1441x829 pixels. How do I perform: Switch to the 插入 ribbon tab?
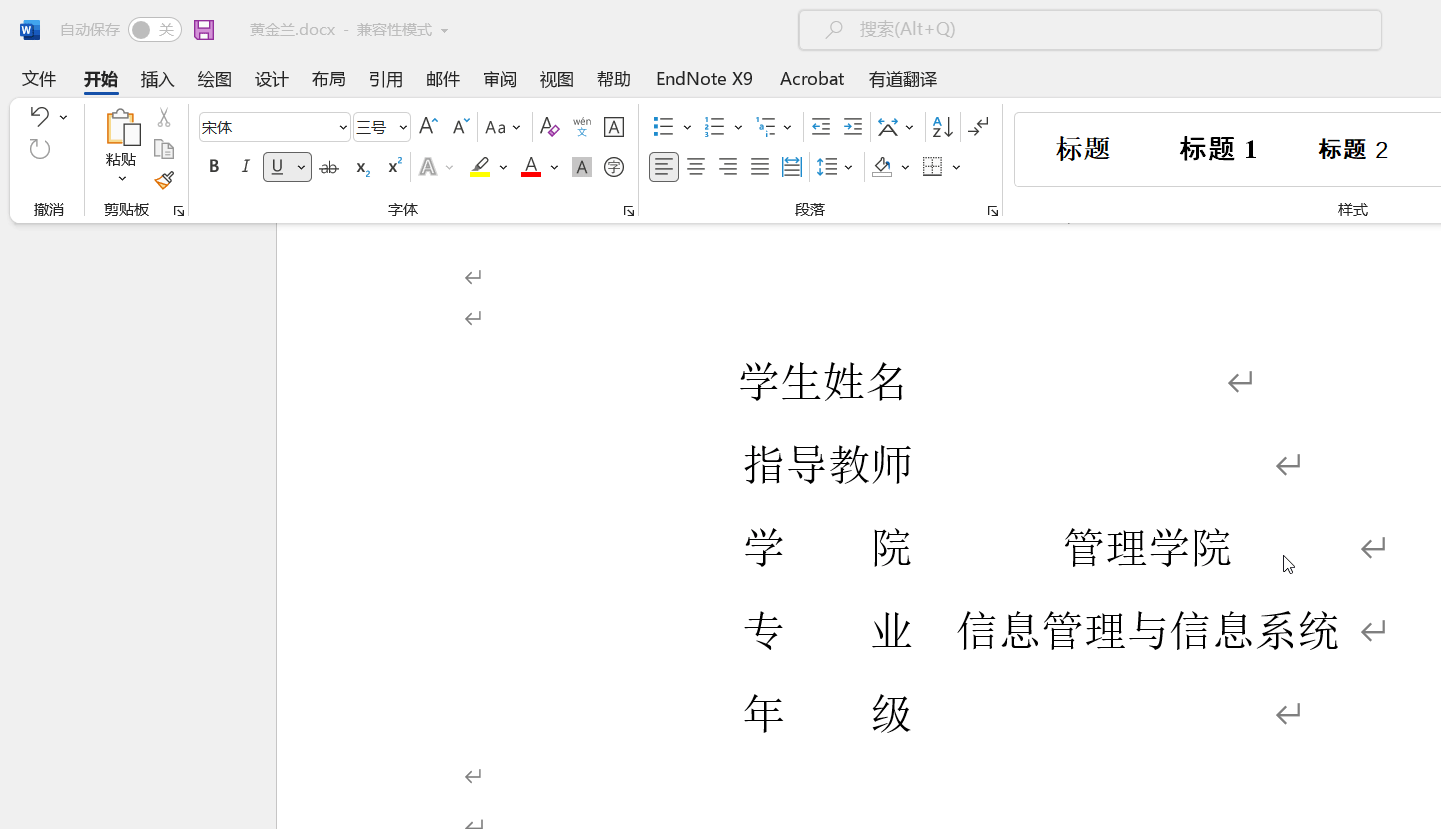pos(157,78)
